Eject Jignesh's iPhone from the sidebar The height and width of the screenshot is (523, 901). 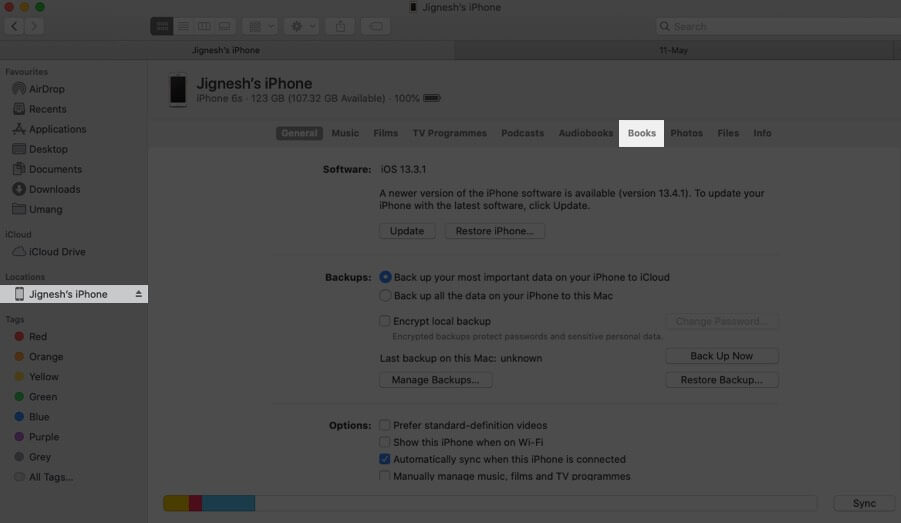(x=138, y=294)
